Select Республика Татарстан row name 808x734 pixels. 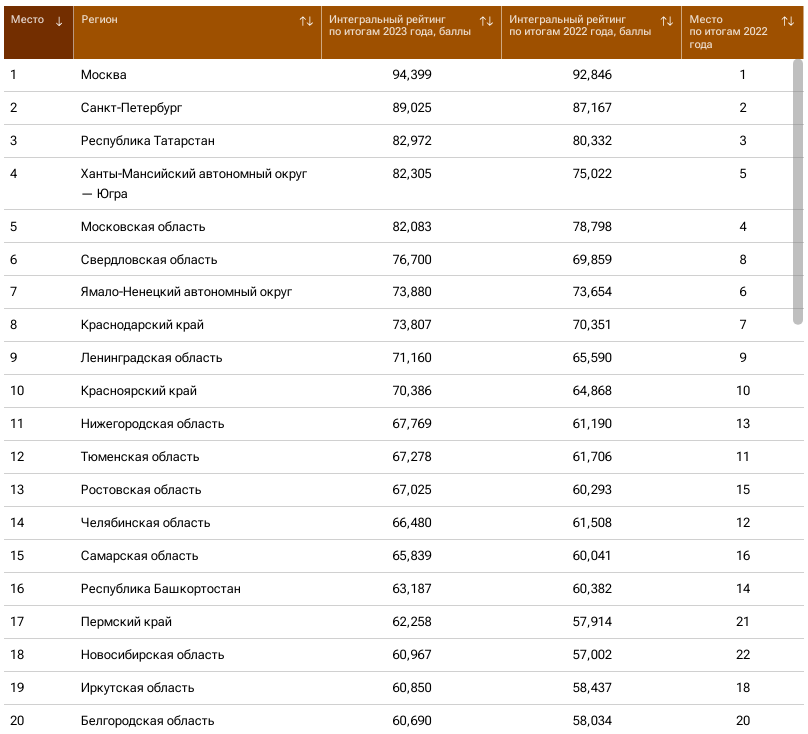click(x=148, y=141)
